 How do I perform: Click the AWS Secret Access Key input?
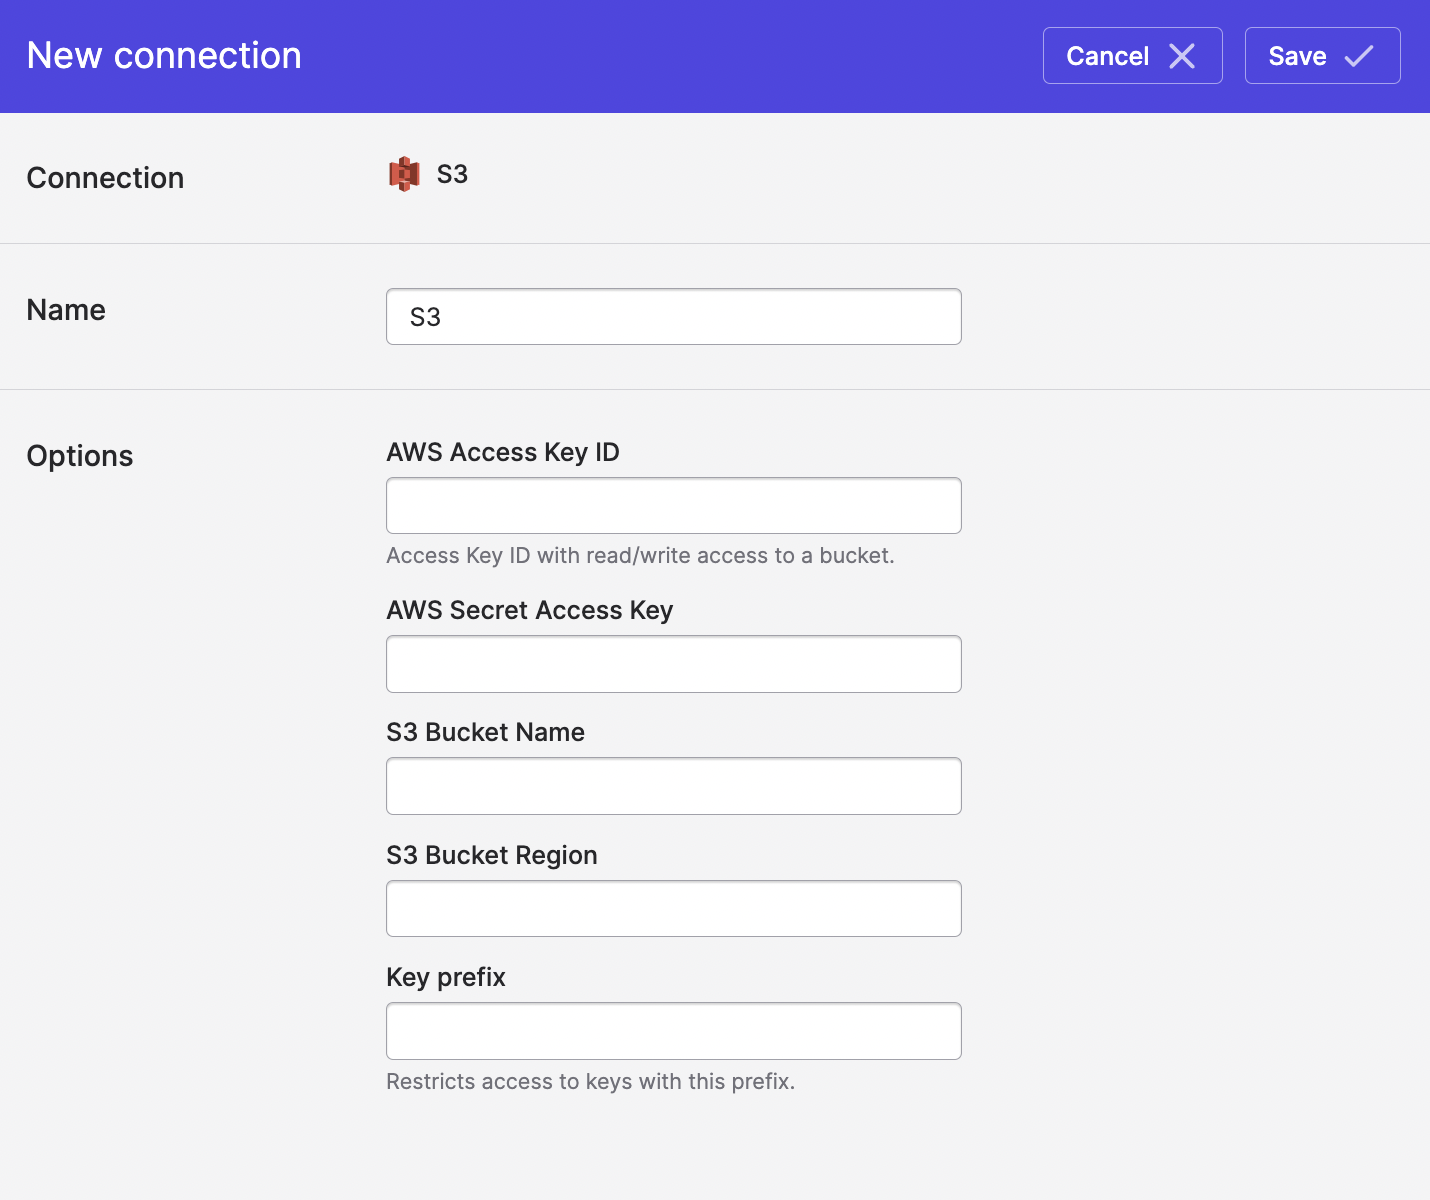[x=674, y=664]
